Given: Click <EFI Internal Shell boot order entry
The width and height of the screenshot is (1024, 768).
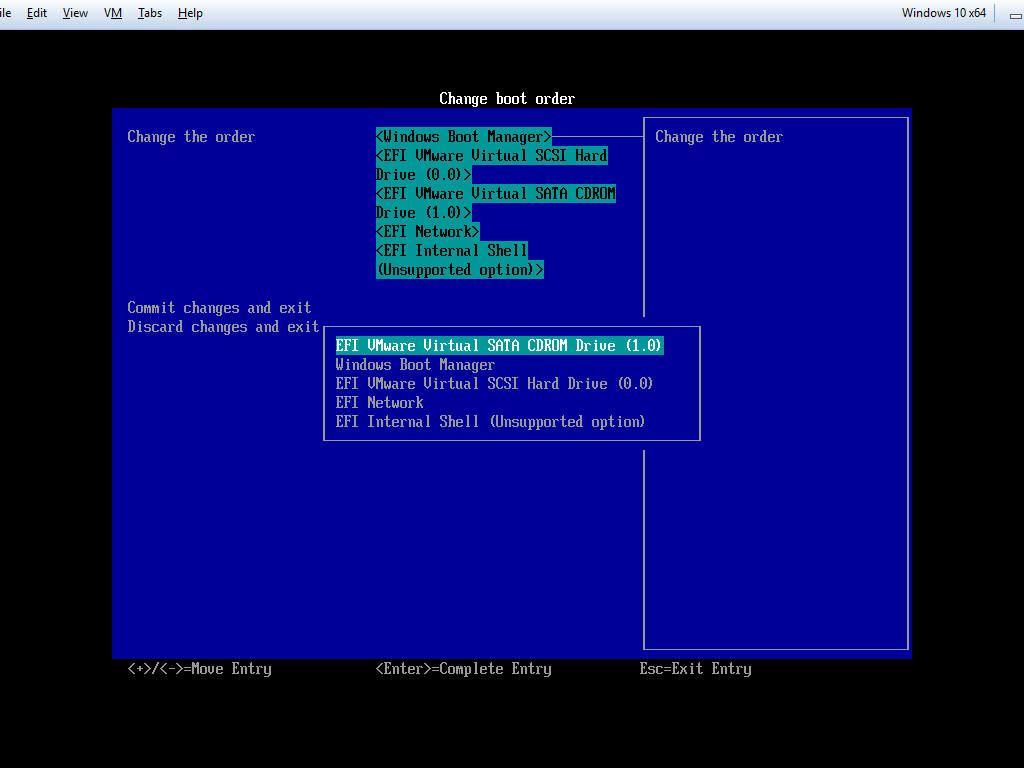Looking at the screenshot, I should coord(460,260).
